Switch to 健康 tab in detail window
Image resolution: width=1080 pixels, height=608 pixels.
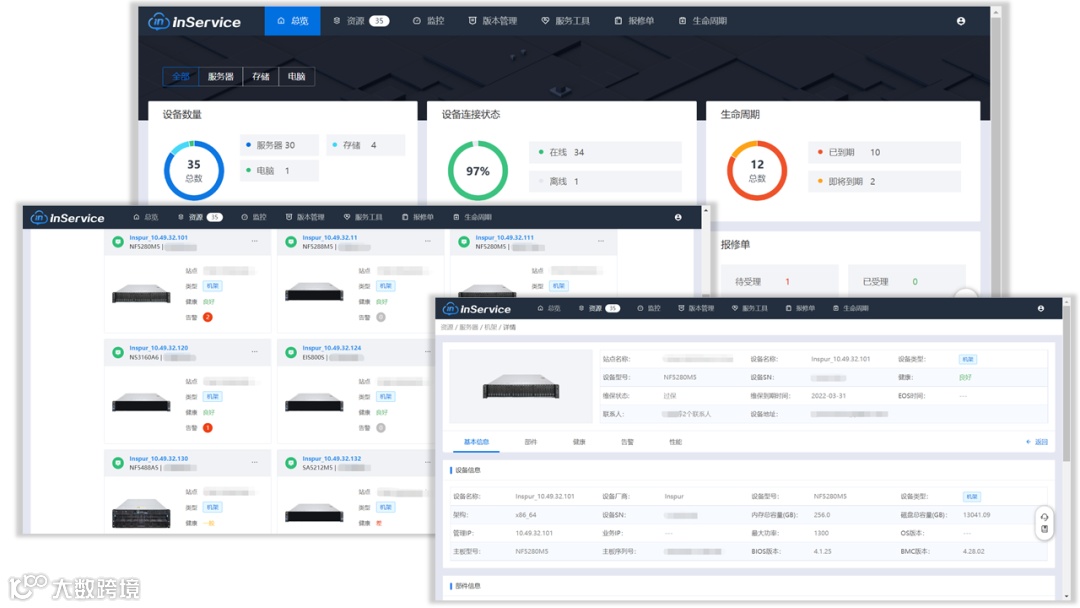pos(579,442)
